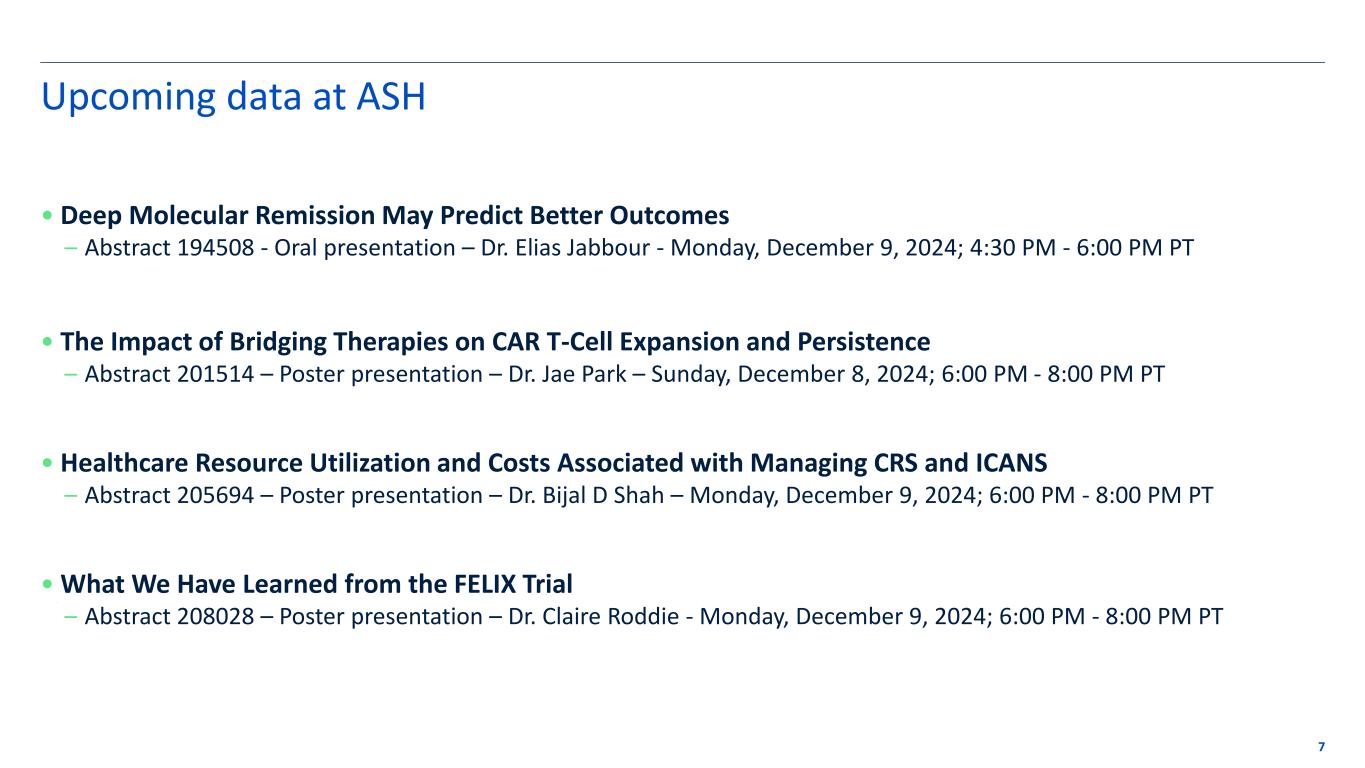Select "What We Have Learned from the FELIX Trial"
1365x768 pixels.
click(316, 583)
